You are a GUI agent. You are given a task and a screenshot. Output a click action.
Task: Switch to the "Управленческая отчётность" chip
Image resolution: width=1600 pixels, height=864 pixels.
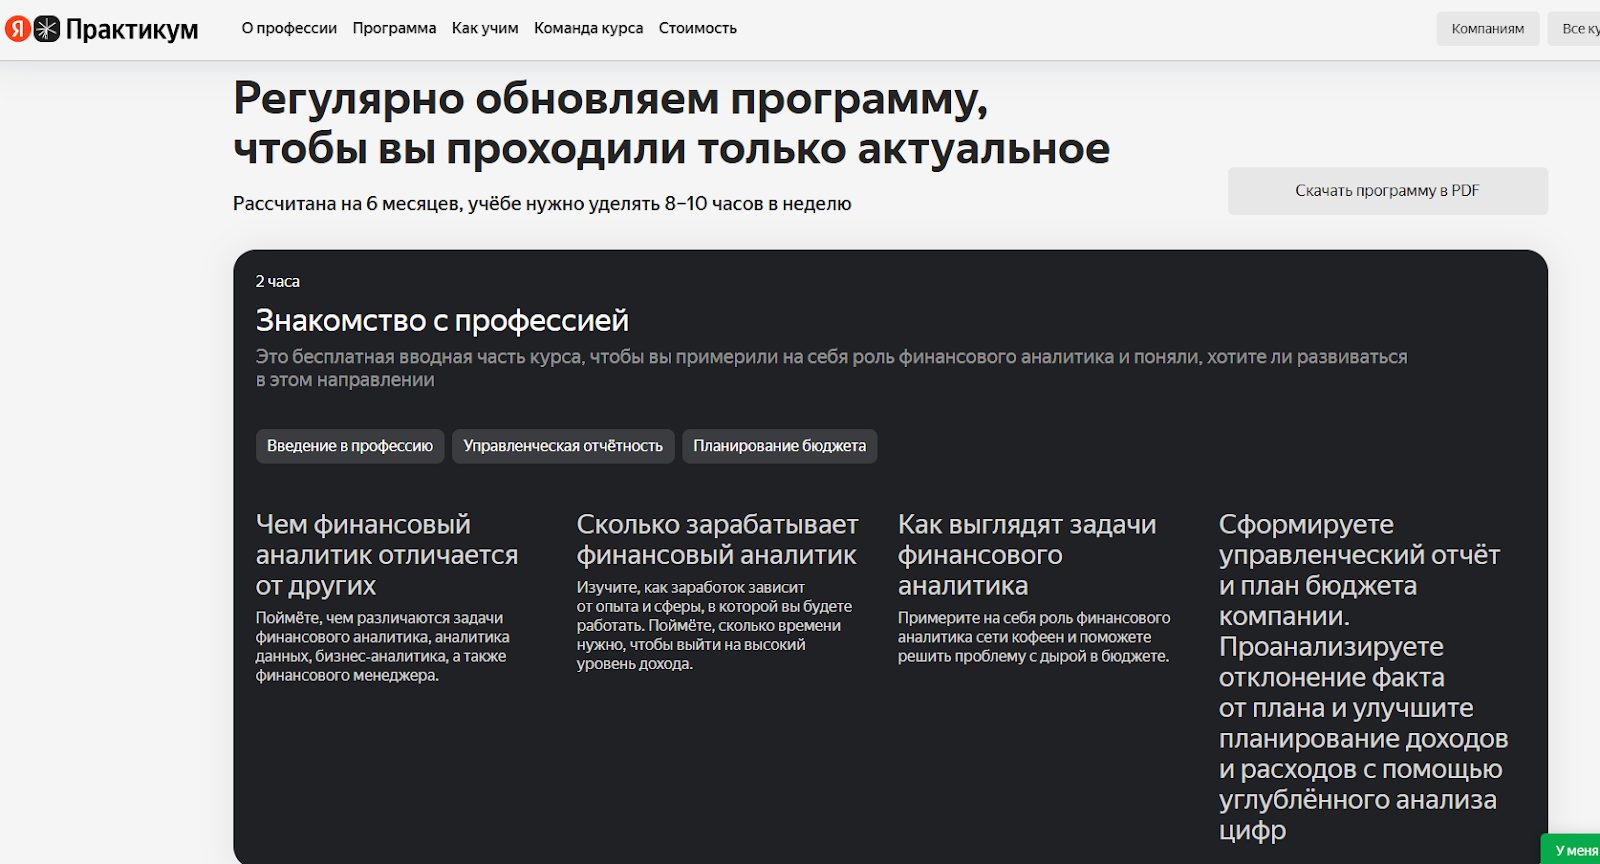tap(563, 446)
